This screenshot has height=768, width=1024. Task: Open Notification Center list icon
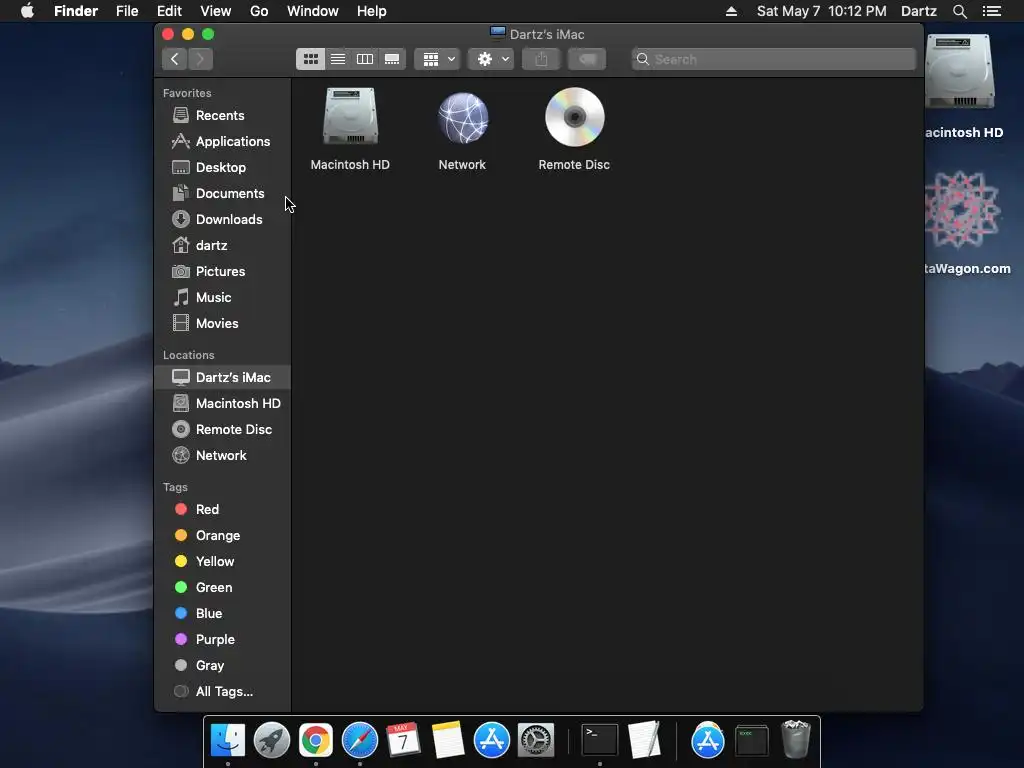992,11
